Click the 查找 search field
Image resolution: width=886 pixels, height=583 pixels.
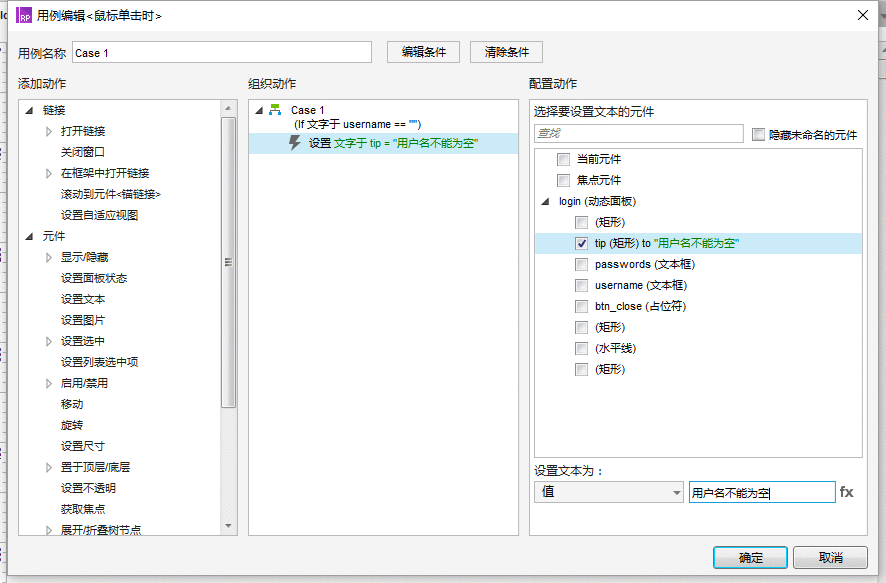[x=639, y=133]
